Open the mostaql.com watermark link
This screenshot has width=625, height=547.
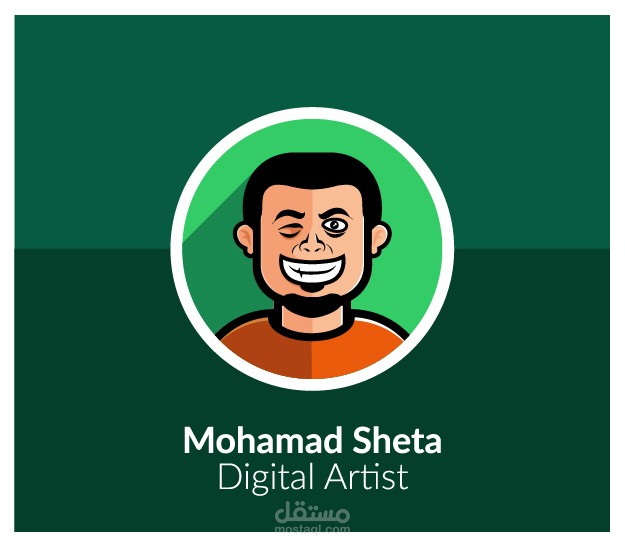[312, 529]
